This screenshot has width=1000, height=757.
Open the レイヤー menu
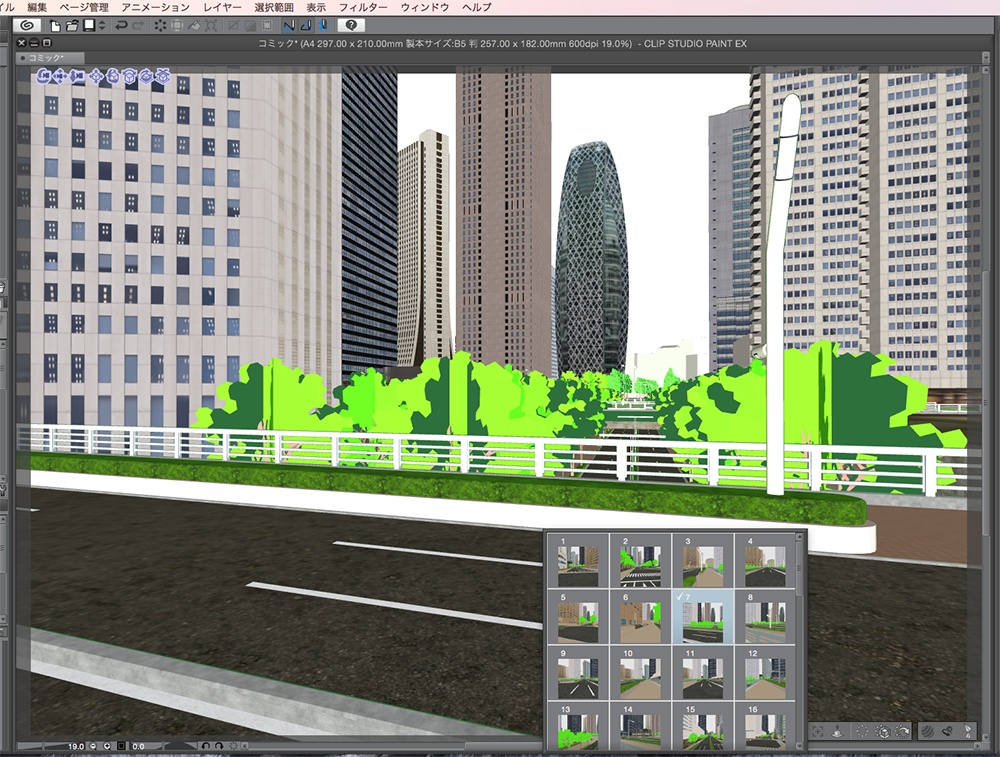click(222, 8)
